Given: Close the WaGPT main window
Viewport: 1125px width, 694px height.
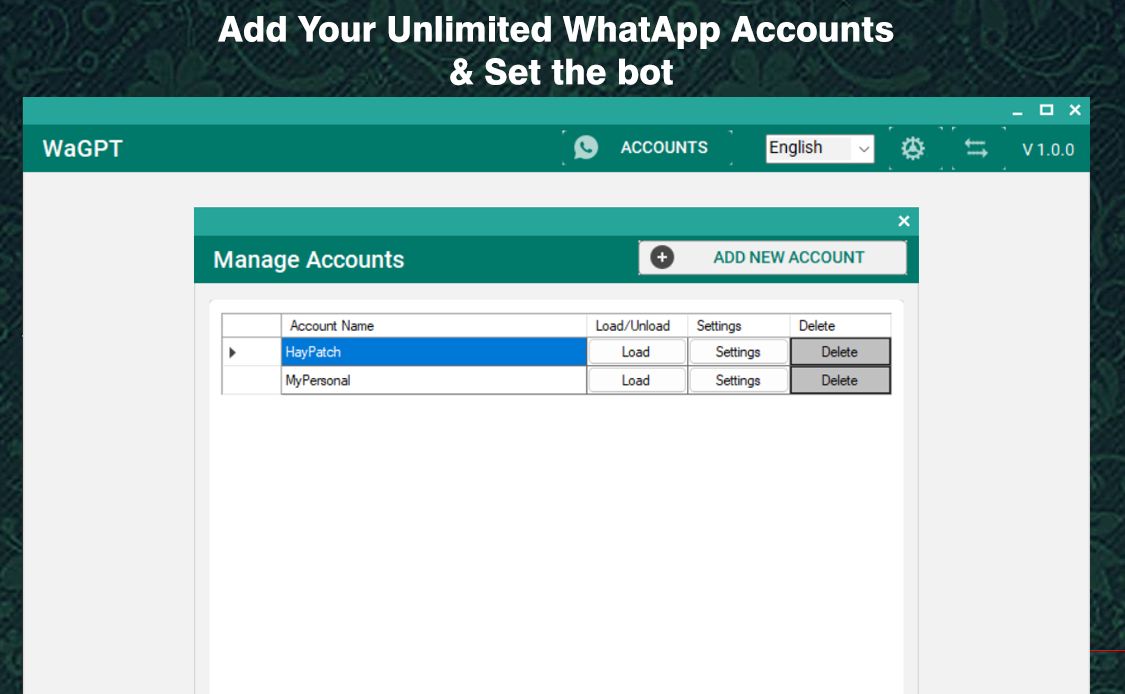Looking at the screenshot, I should pos(1075,110).
